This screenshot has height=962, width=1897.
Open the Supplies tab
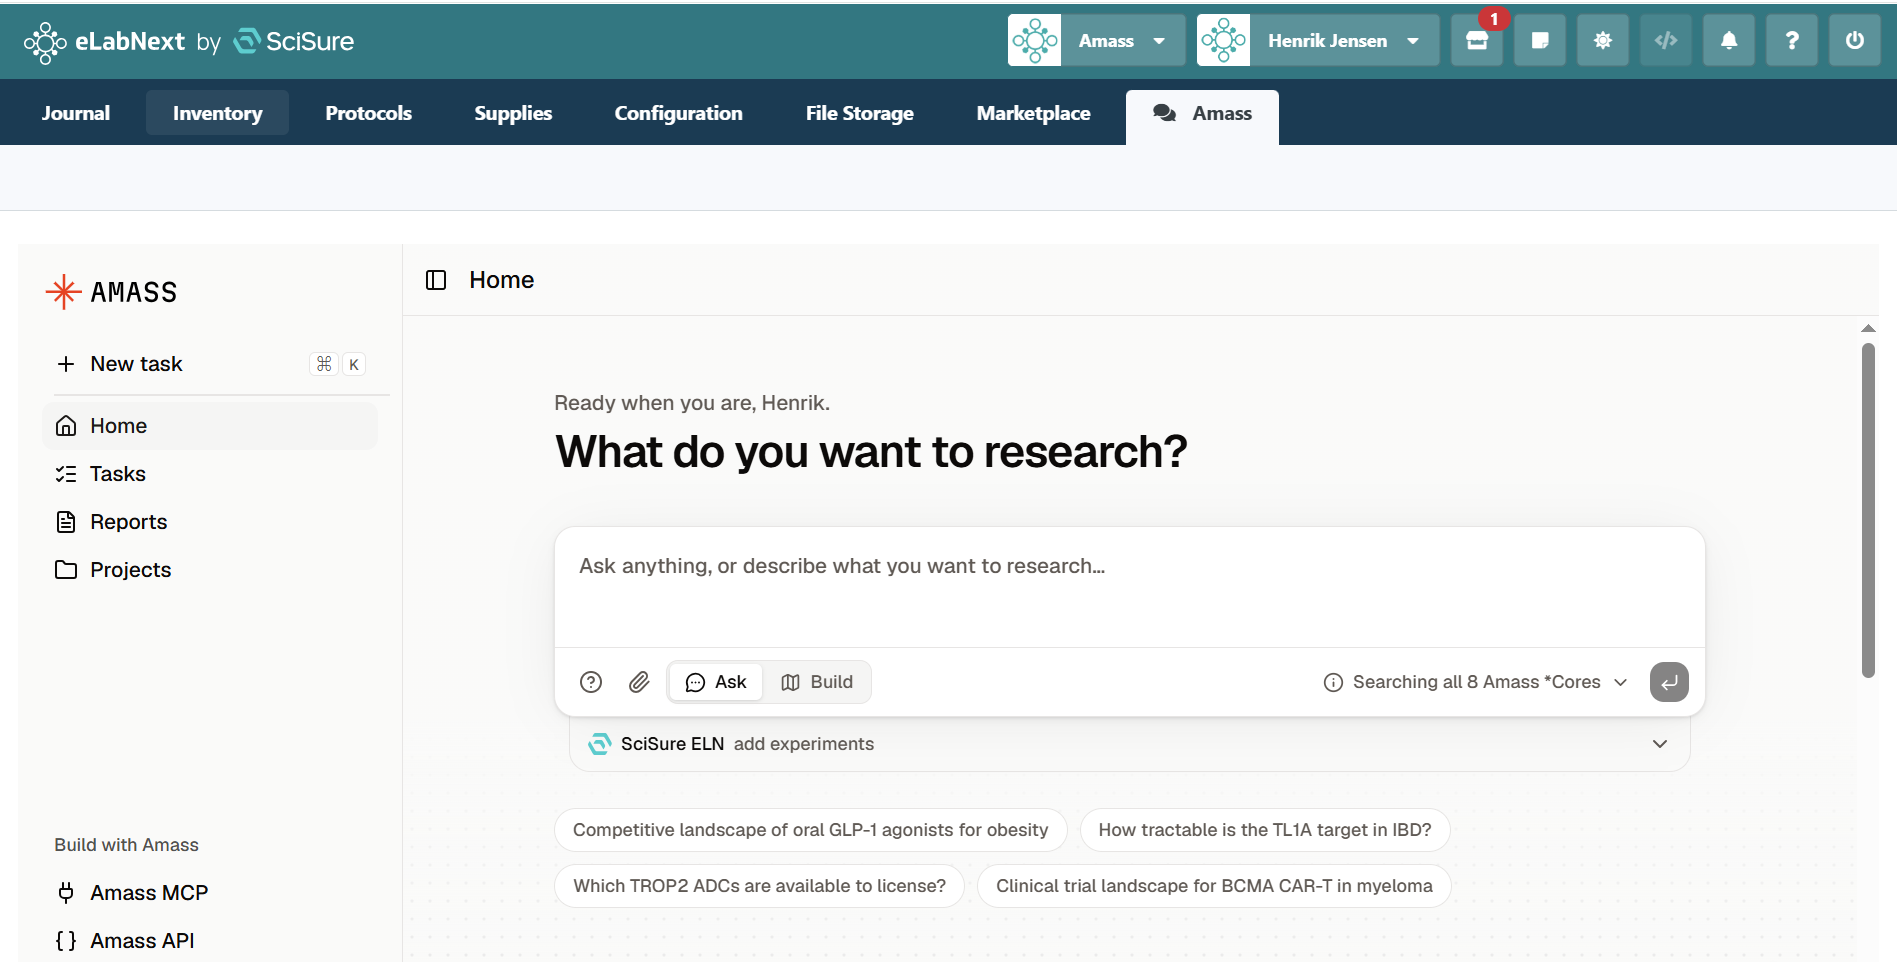pos(513,113)
